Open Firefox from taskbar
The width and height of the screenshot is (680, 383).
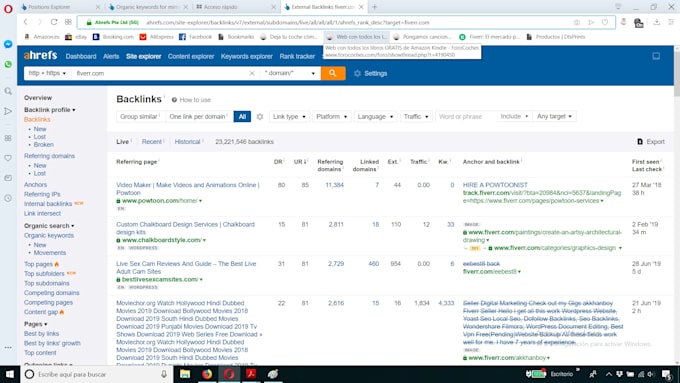[207, 374]
